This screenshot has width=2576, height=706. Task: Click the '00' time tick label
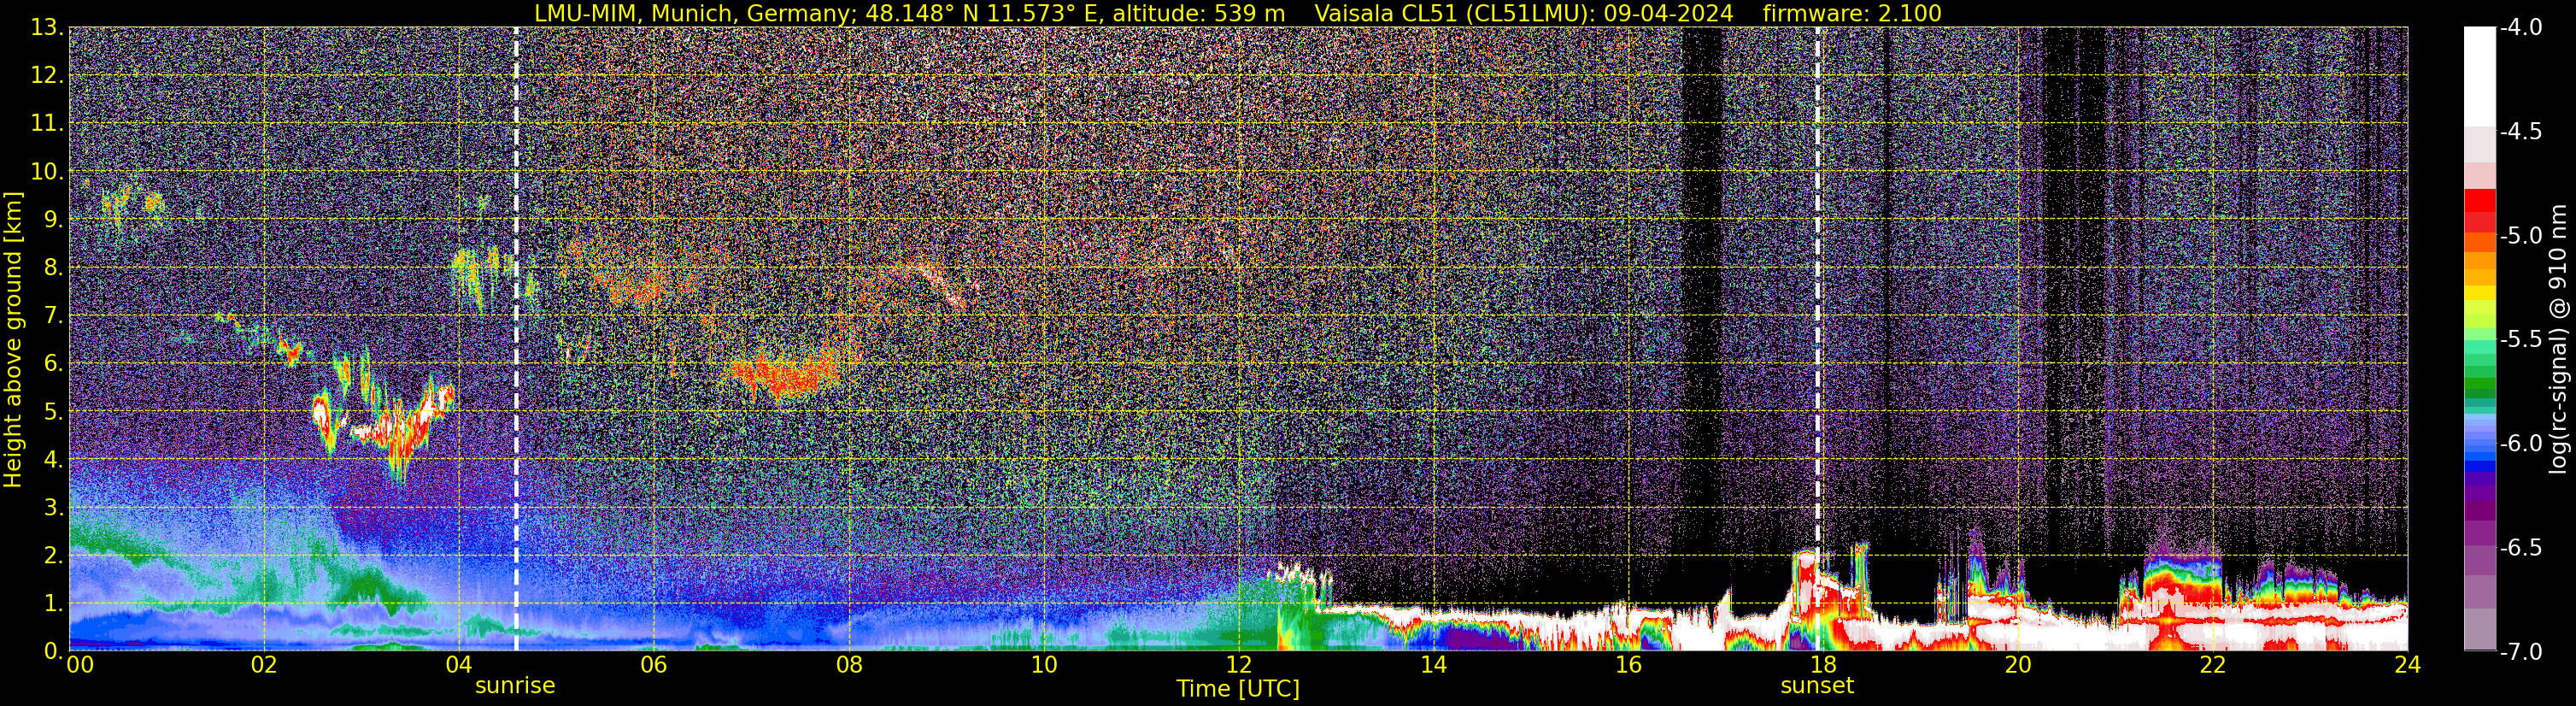tap(79, 665)
